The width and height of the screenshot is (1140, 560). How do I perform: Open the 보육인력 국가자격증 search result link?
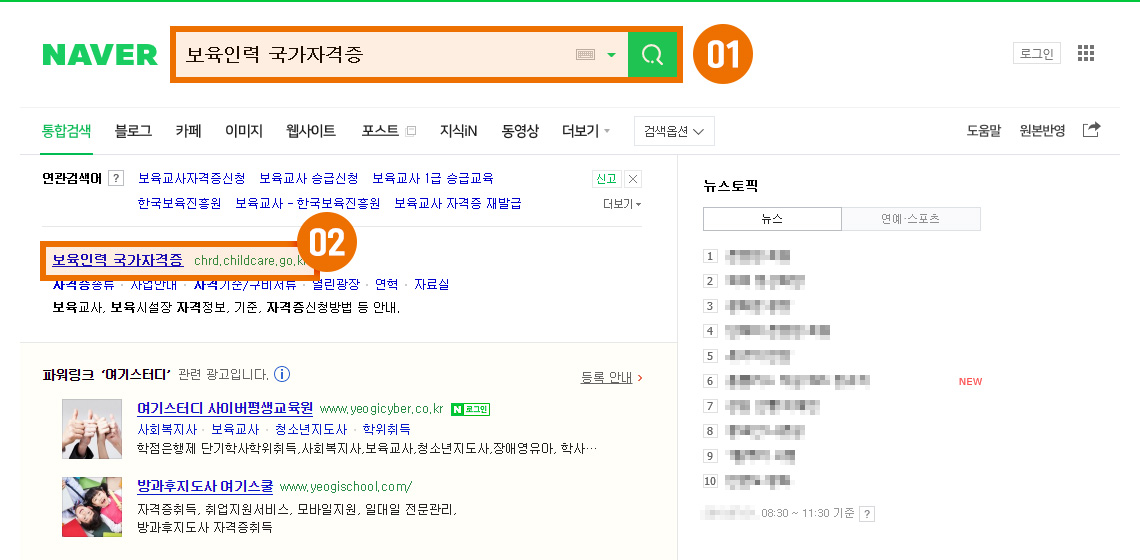pyautogui.click(x=117, y=260)
